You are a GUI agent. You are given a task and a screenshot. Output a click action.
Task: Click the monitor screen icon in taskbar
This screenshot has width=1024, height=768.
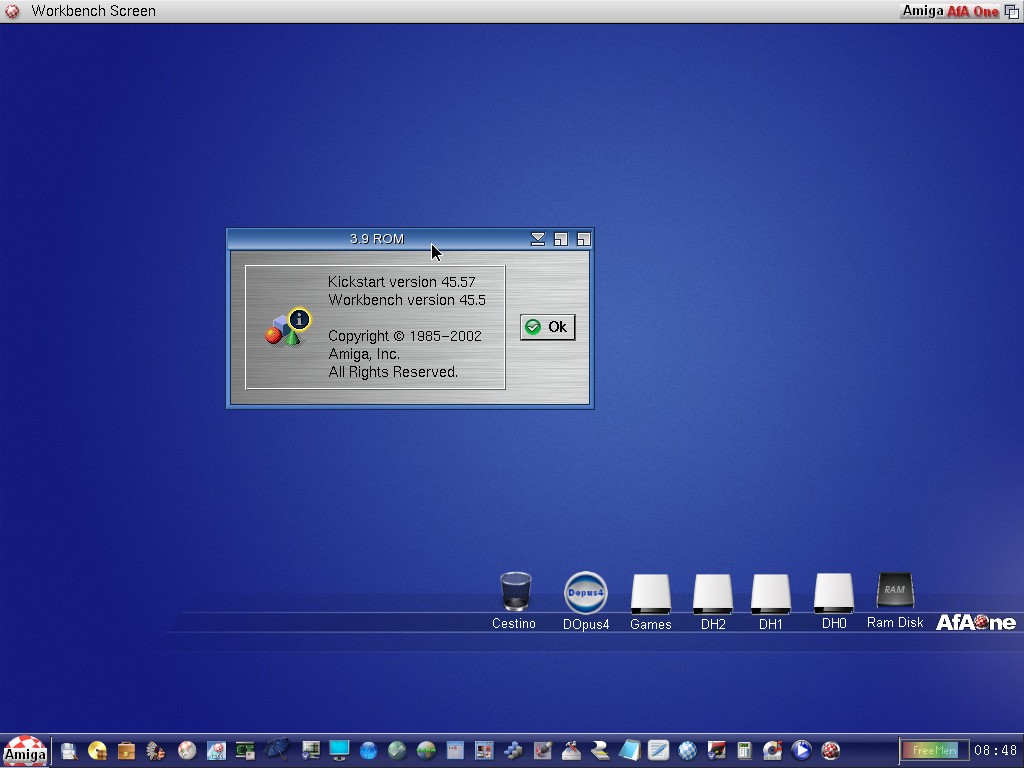pos(339,750)
